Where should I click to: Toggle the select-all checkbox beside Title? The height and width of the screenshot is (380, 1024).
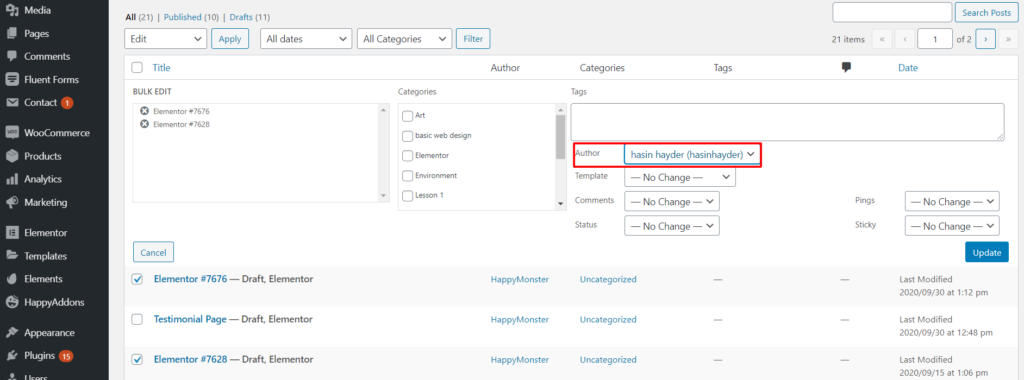[137, 67]
